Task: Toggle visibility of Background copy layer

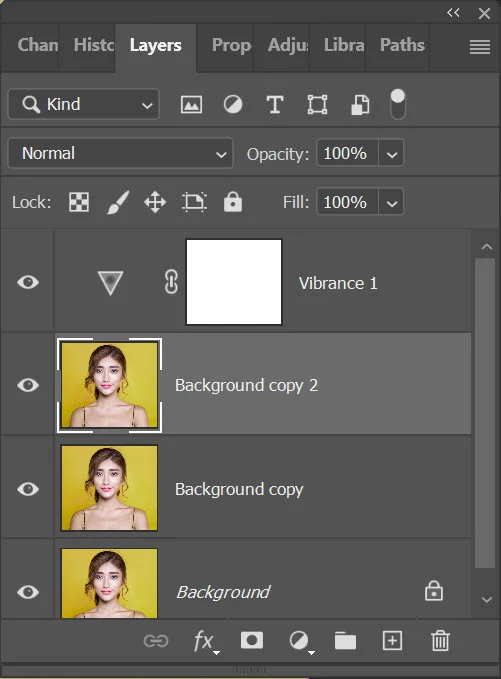Action: click(28, 489)
